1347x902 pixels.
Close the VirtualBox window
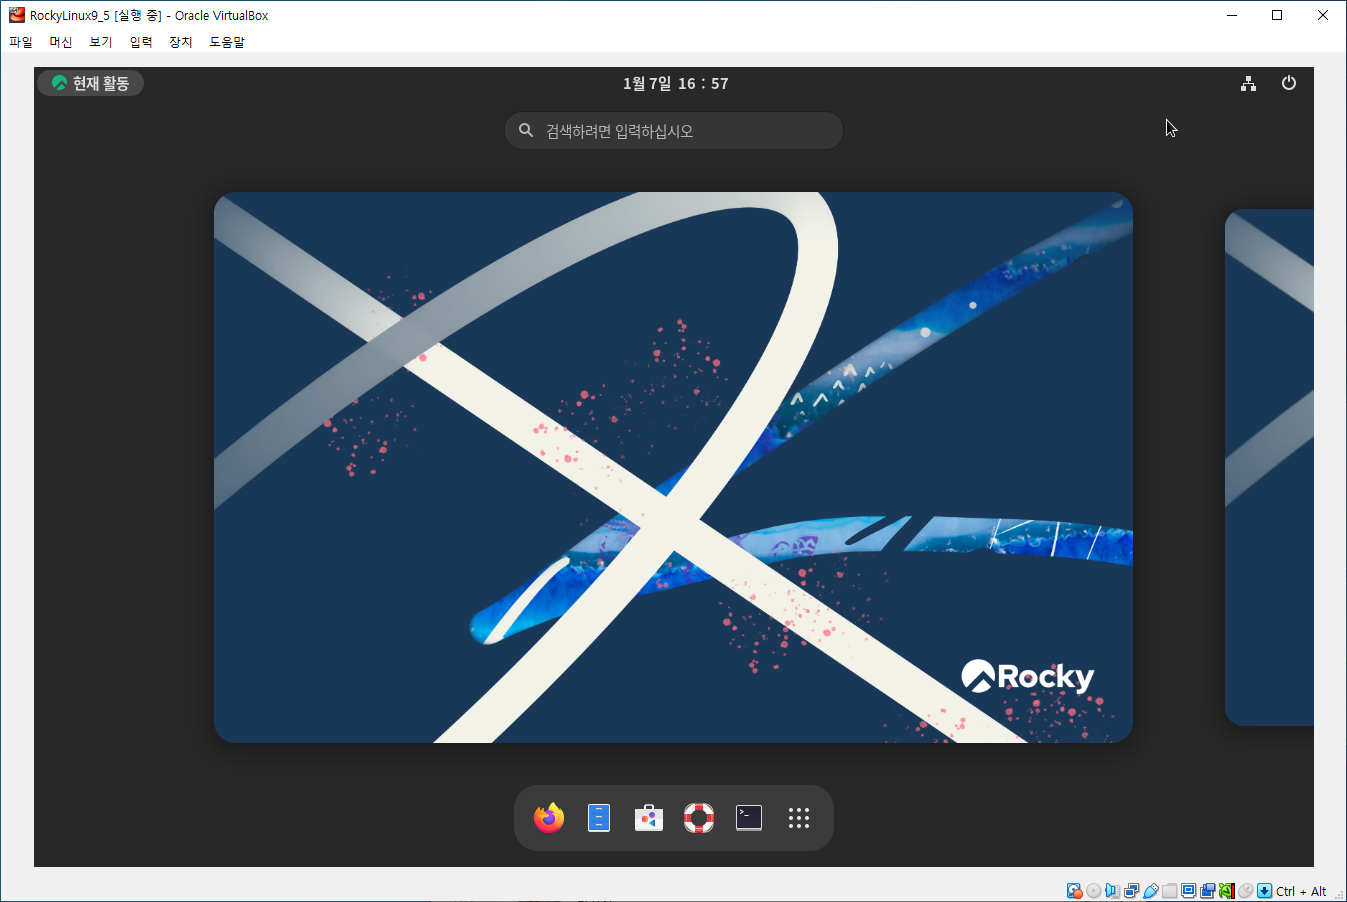pyautogui.click(x=1323, y=15)
